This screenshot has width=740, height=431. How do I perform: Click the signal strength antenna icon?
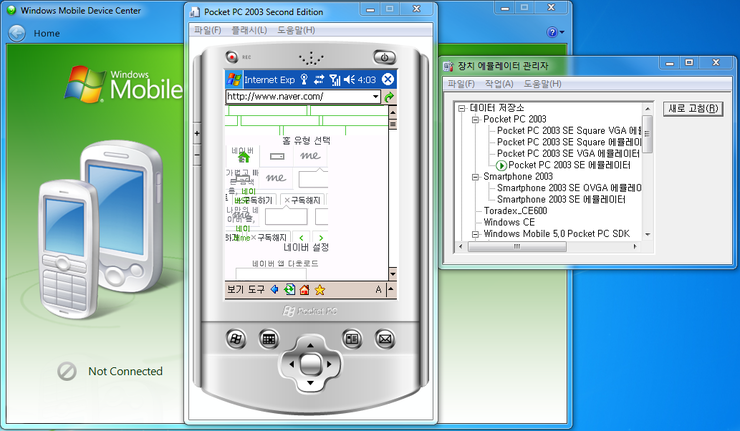coord(335,79)
